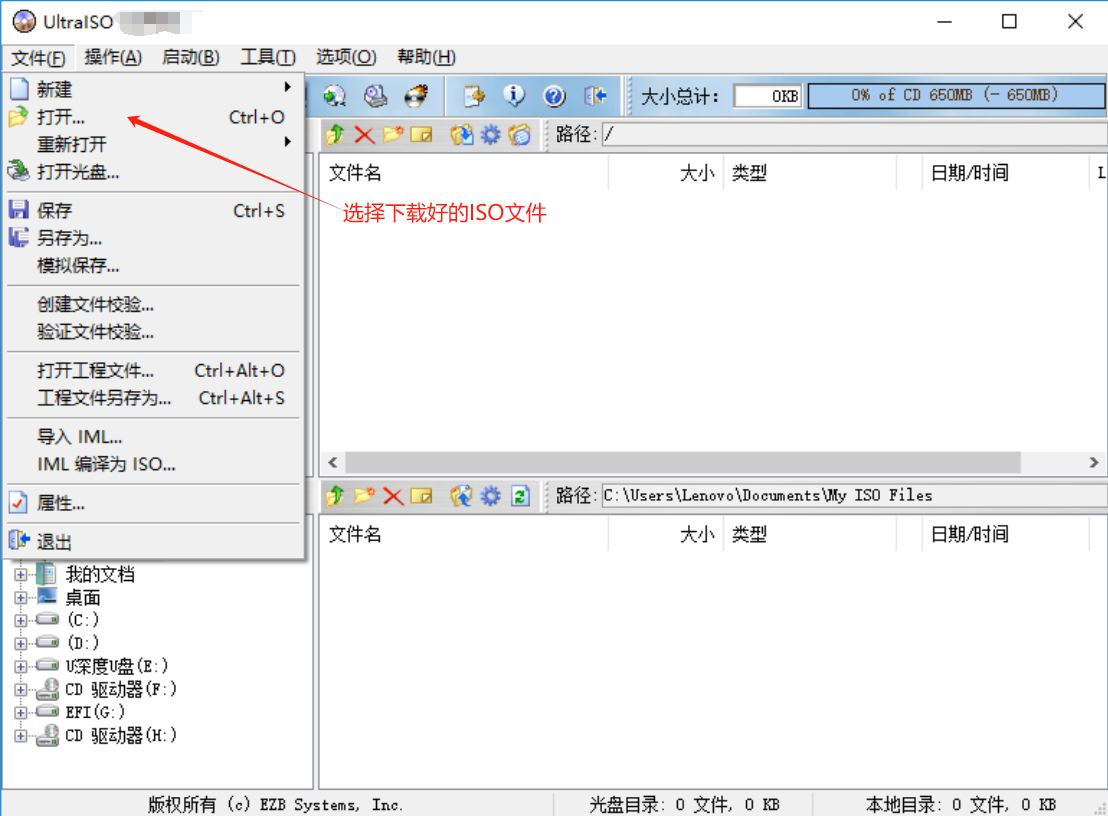
Task: Click the lower pane local path field
Action: (850, 496)
